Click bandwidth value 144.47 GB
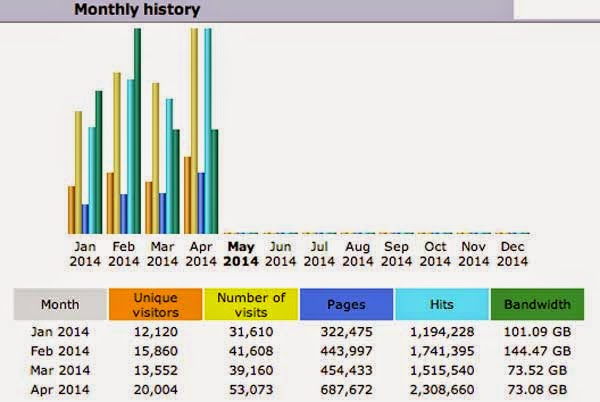The height and width of the screenshot is (402, 600). coord(537,351)
